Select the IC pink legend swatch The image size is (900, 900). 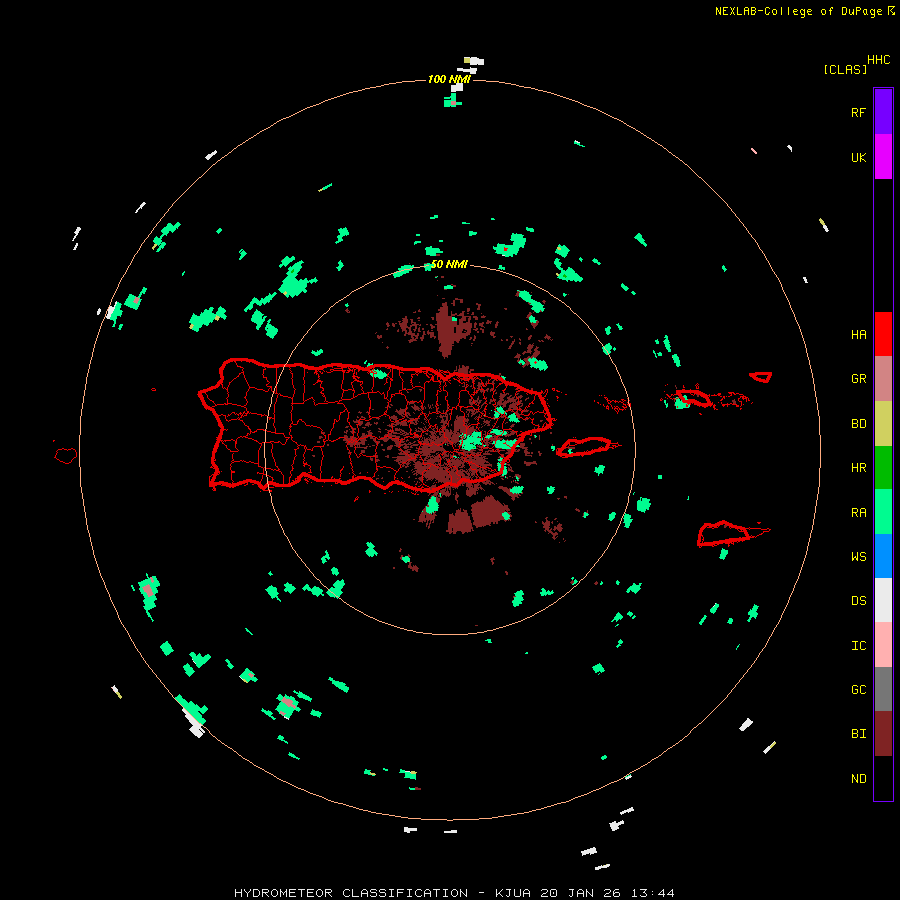tap(883, 645)
